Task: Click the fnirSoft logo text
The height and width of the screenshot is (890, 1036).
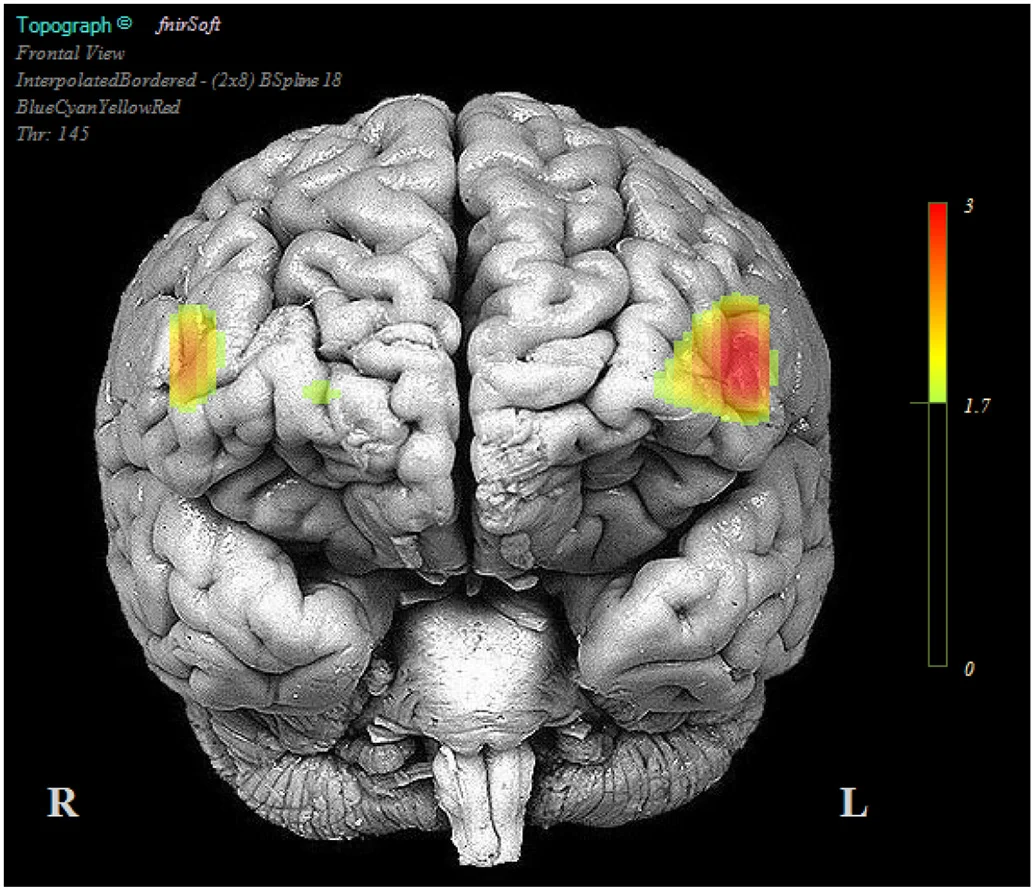Action: [188, 24]
